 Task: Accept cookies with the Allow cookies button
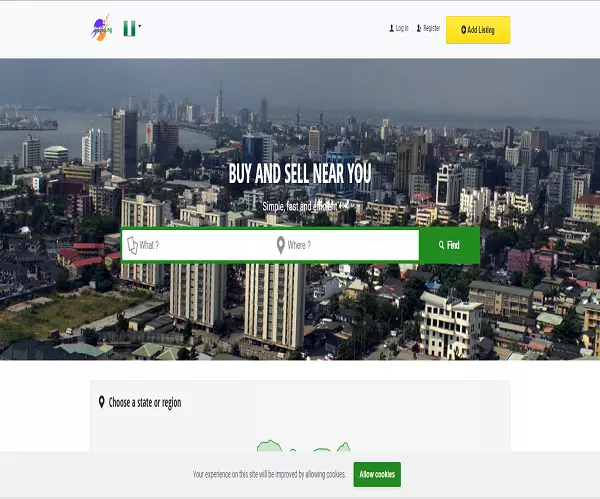377,475
